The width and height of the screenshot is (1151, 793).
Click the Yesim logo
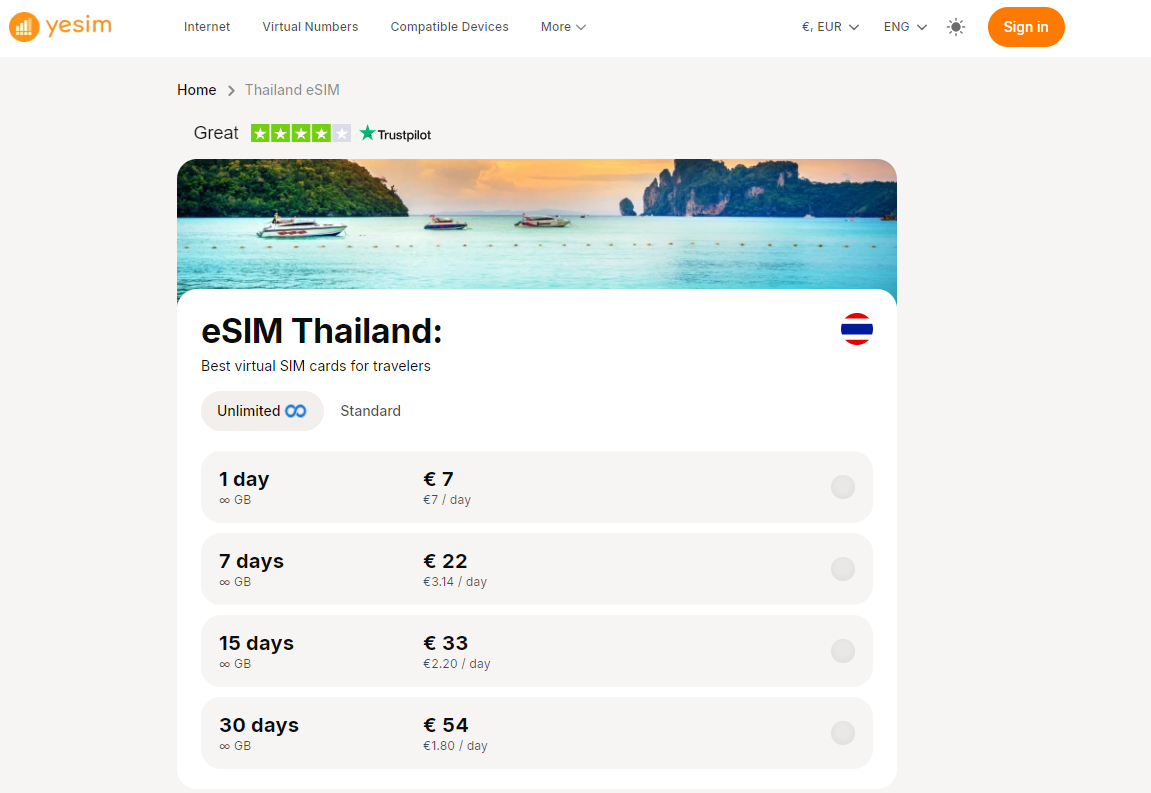(x=60, y=26)
